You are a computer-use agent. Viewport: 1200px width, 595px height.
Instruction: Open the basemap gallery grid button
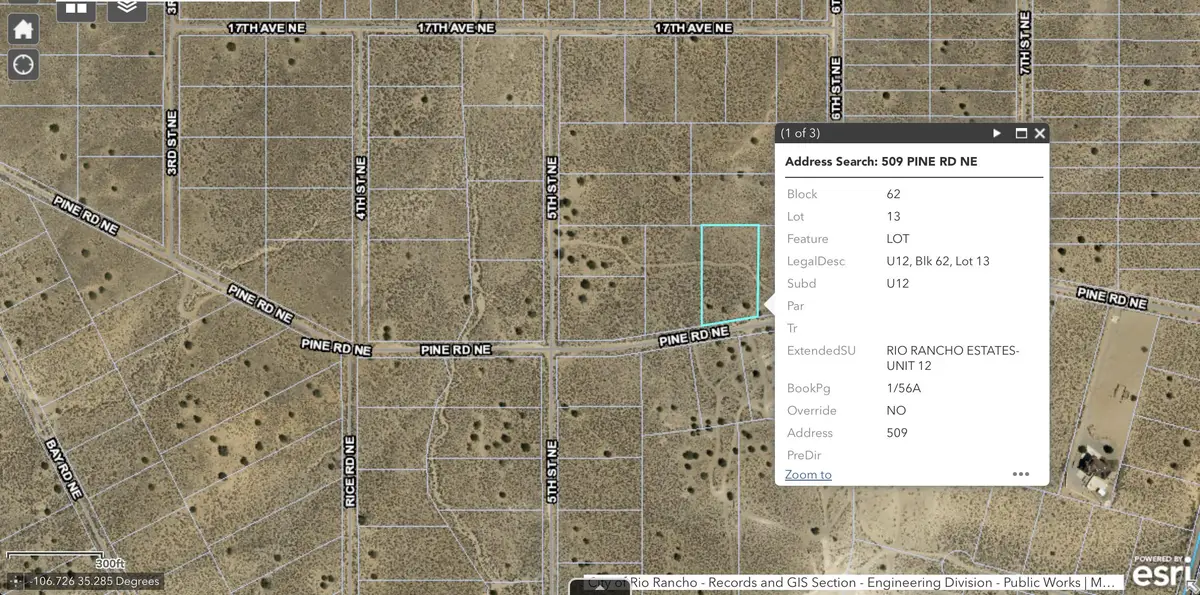76,9
